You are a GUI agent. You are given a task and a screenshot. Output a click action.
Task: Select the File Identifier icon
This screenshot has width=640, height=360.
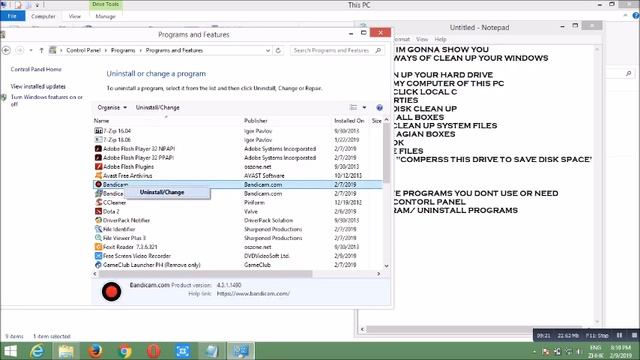point(98,229)
